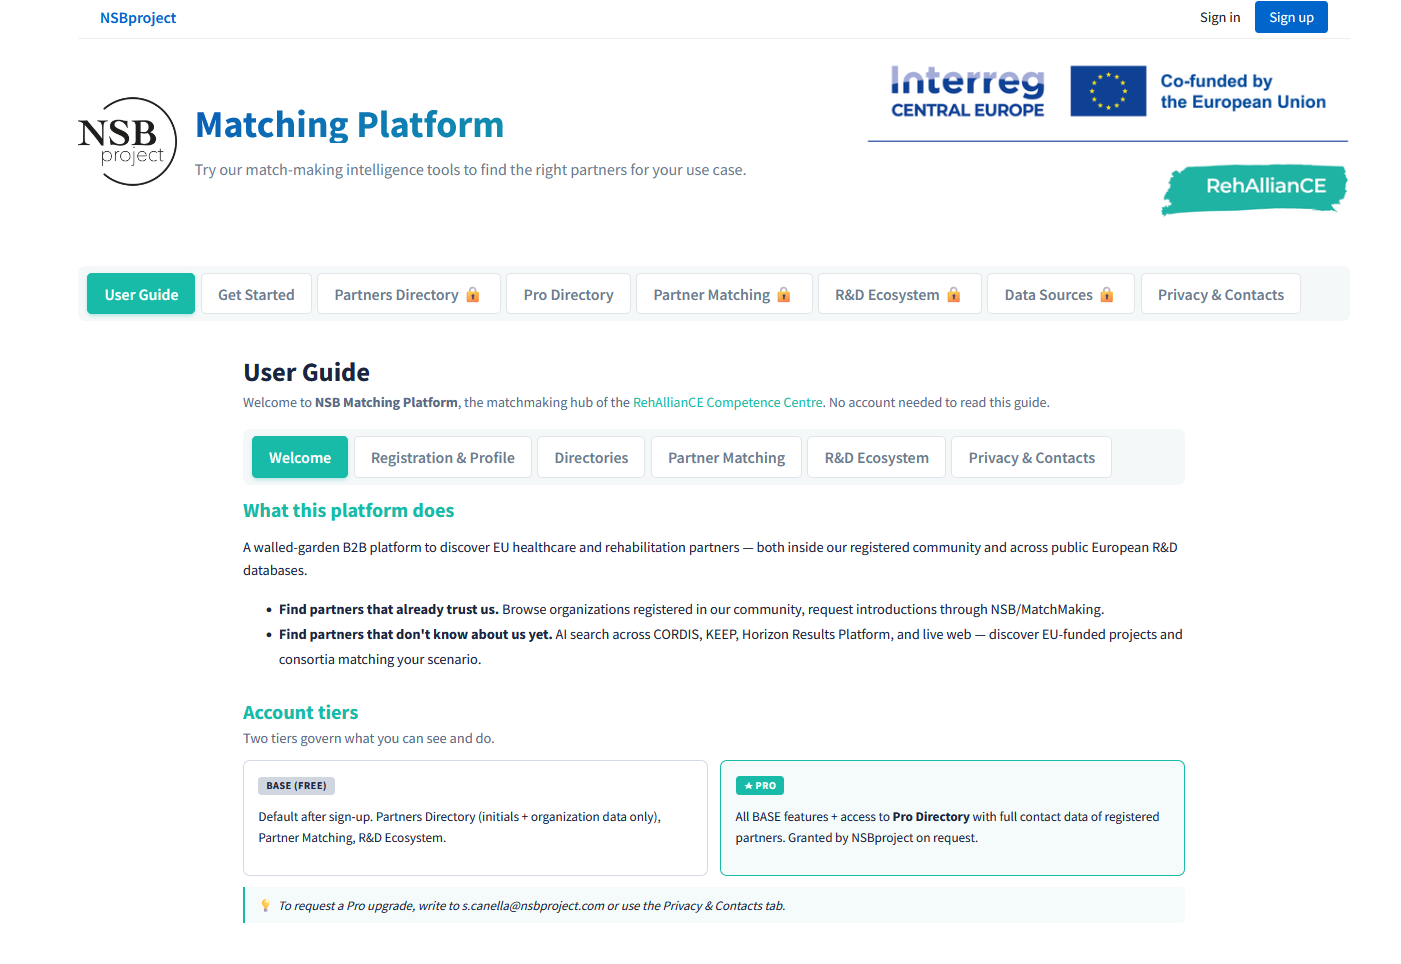Open Privacy & Contacts guide sub-tab

(1031, 457)
